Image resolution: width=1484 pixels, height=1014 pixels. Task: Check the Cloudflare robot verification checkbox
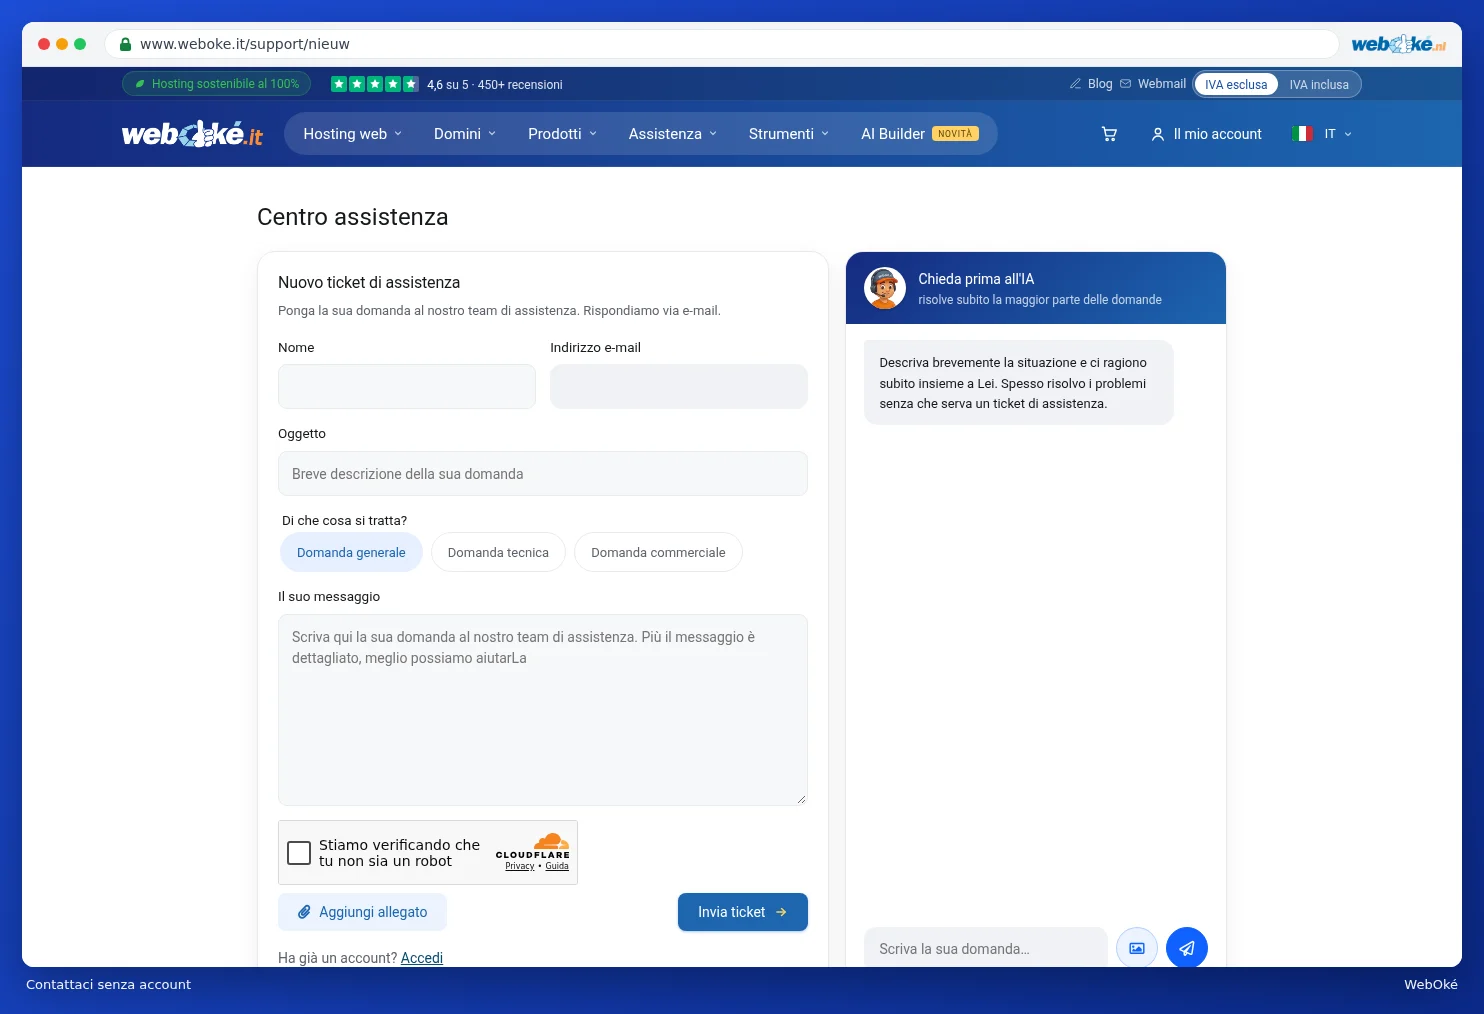(x=299, y=853)
